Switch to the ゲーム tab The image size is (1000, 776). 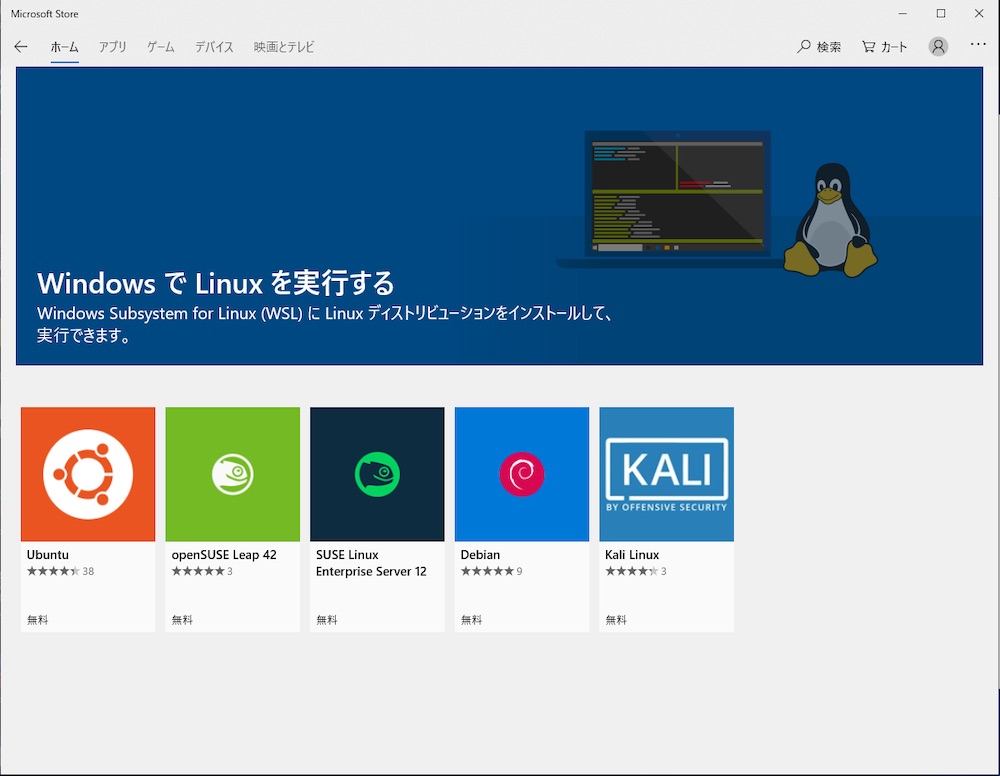coord(161,47)
